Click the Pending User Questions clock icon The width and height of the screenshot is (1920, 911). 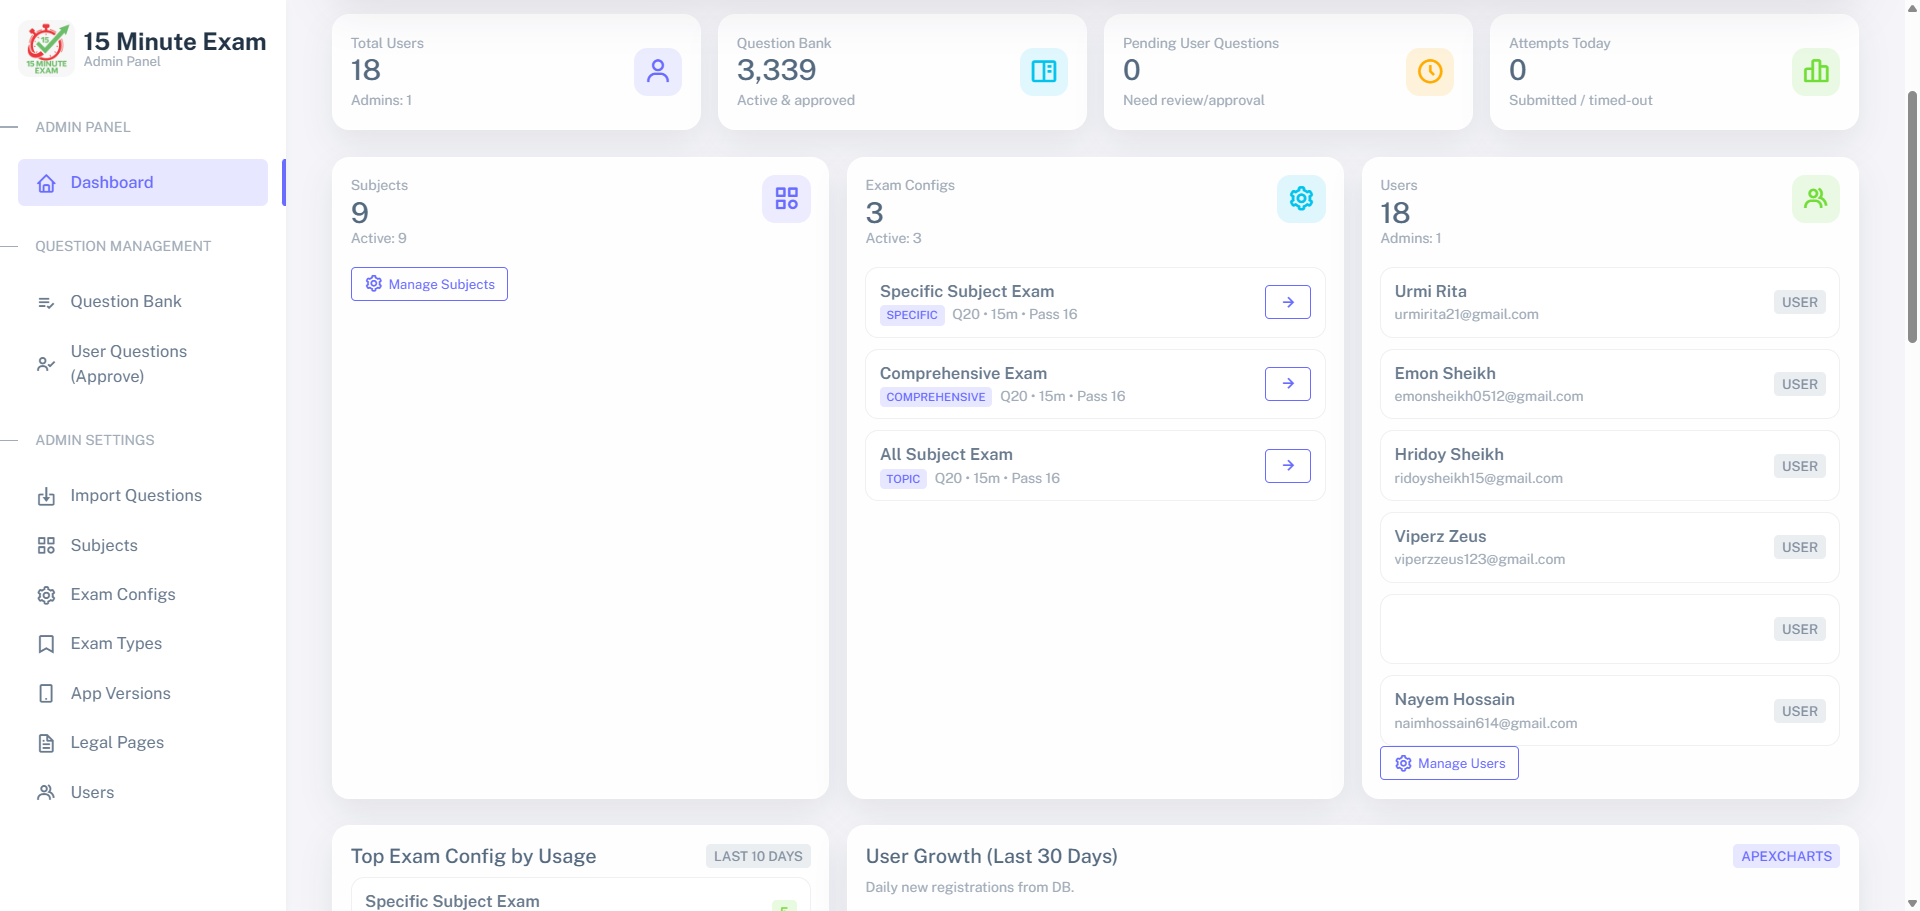point(1430,72)
